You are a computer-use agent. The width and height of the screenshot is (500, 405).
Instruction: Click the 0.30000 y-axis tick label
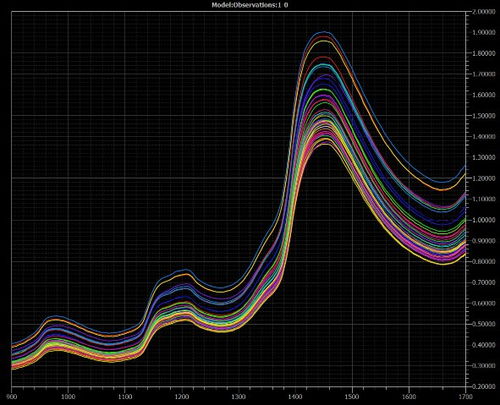(x=484, y=366)
